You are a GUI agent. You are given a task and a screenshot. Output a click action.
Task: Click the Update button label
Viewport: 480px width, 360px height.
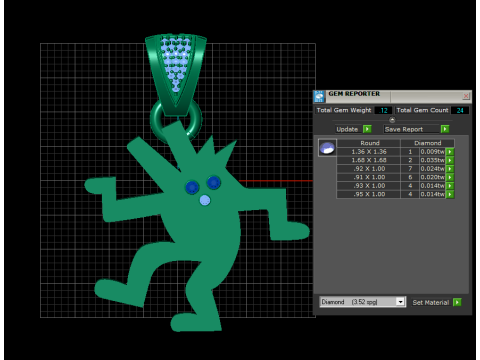(x=347, y=129)
